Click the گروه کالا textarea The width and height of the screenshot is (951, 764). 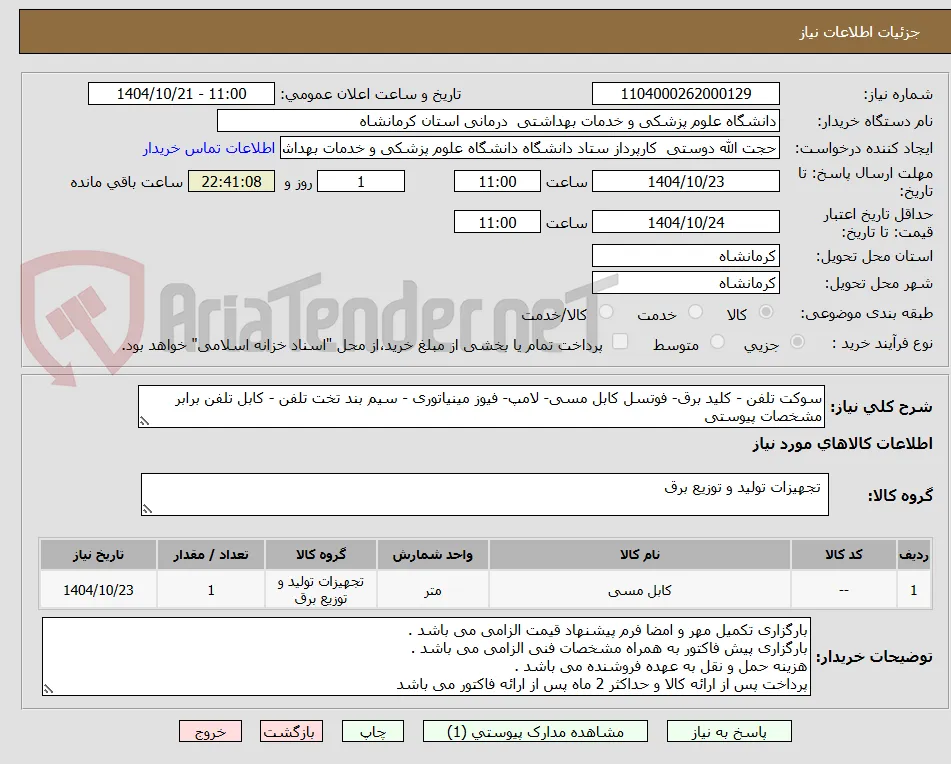click(x=485, y=495)
